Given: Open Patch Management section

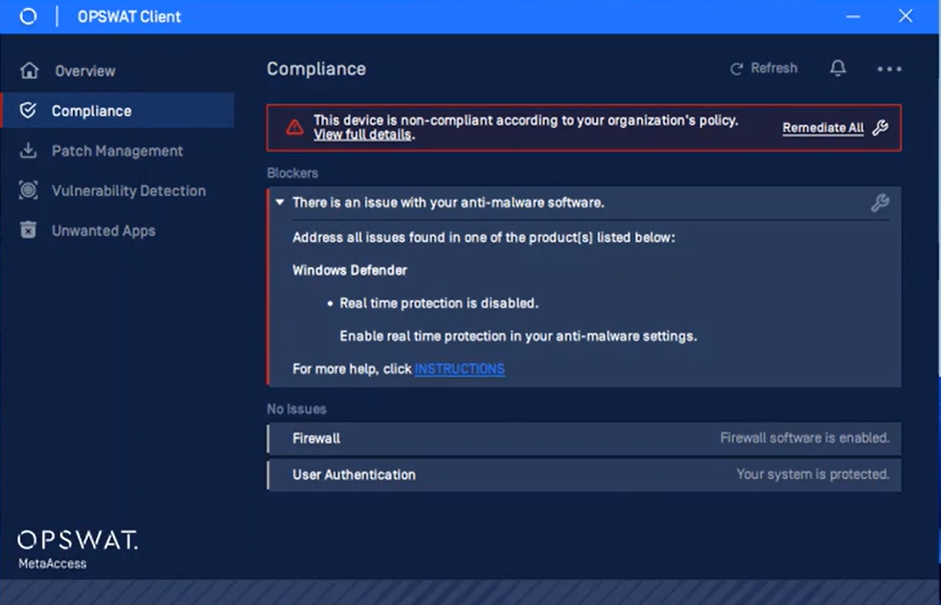Looking at the screenshot, I should coord(118,151).
